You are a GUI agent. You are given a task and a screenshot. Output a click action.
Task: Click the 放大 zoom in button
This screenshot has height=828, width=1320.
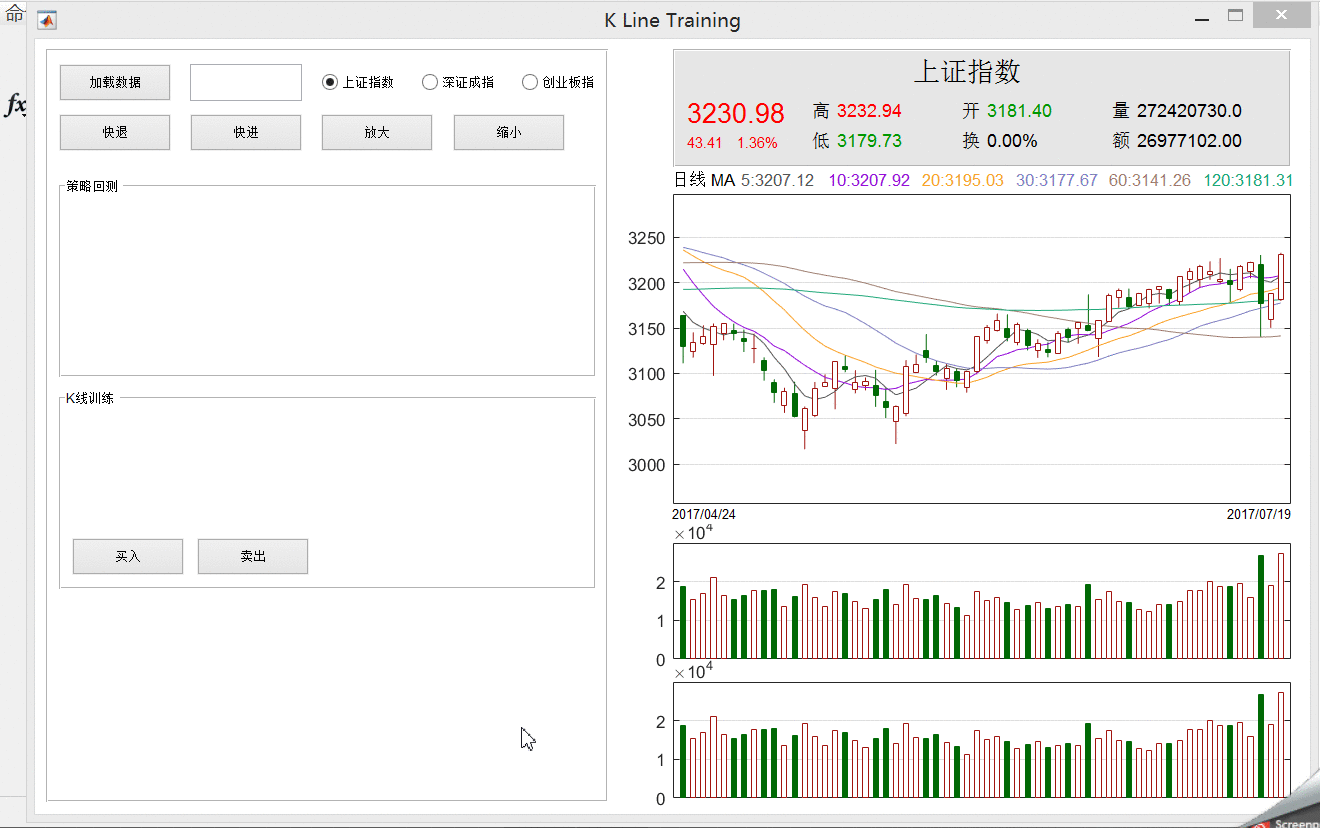pos(377,132)
